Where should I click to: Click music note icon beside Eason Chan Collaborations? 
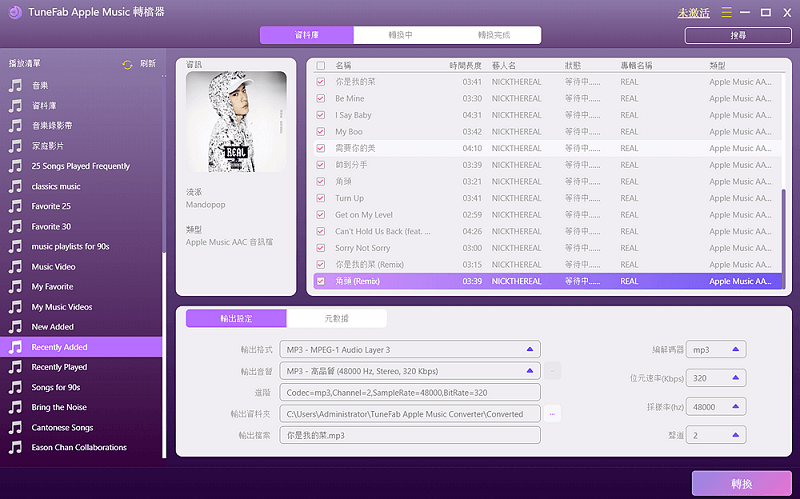click(x=16, y=447)
